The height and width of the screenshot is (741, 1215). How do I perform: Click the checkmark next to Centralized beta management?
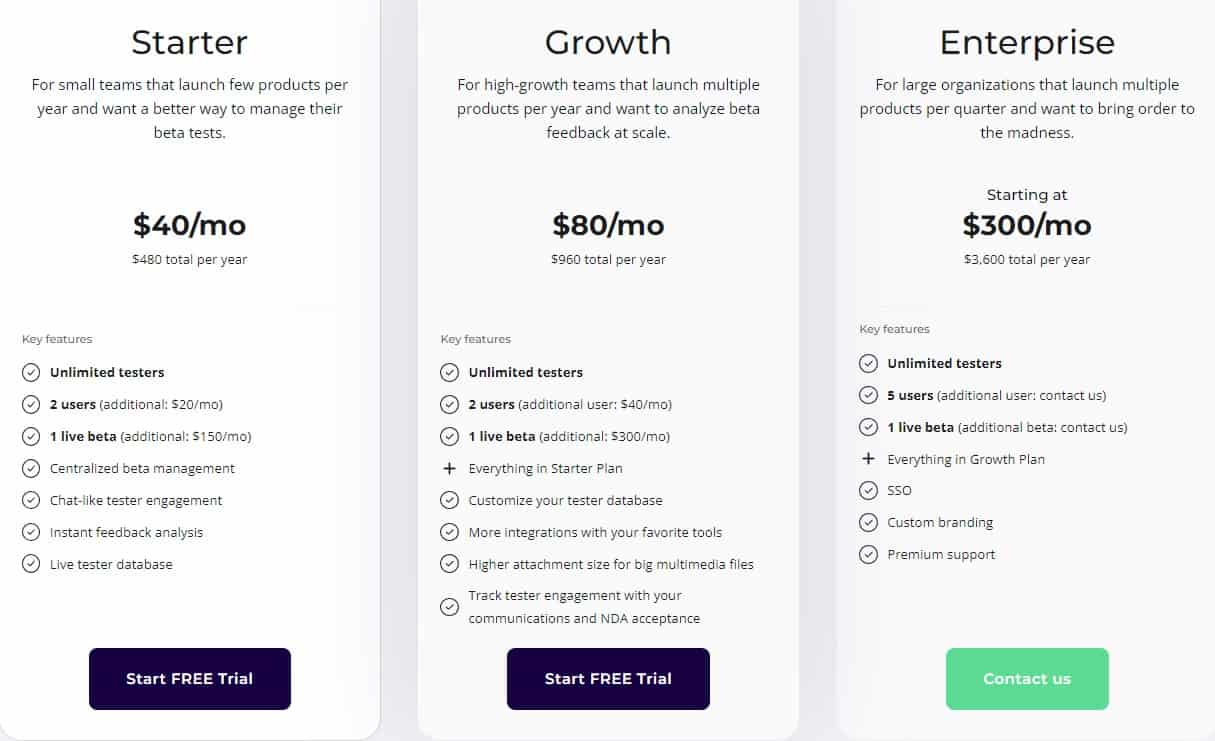coord(30,468)
